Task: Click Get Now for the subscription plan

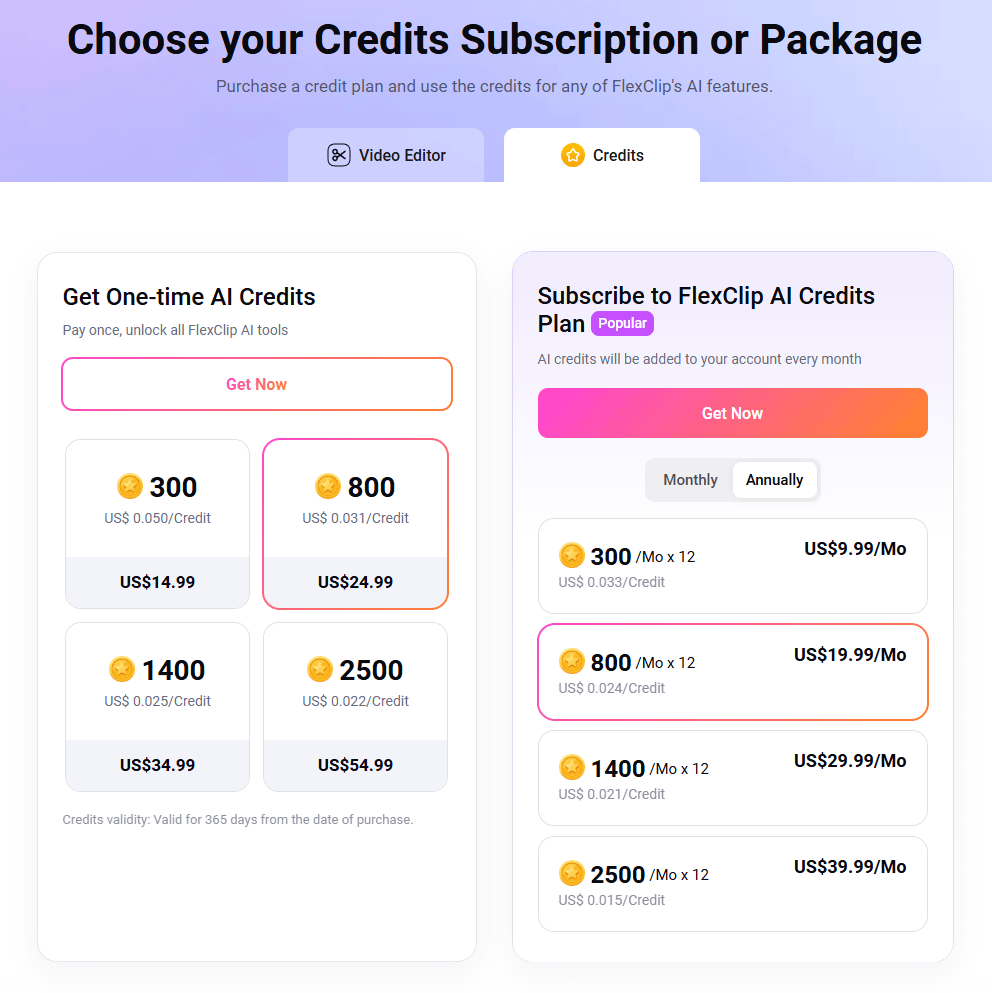Action: coord(732,413)
